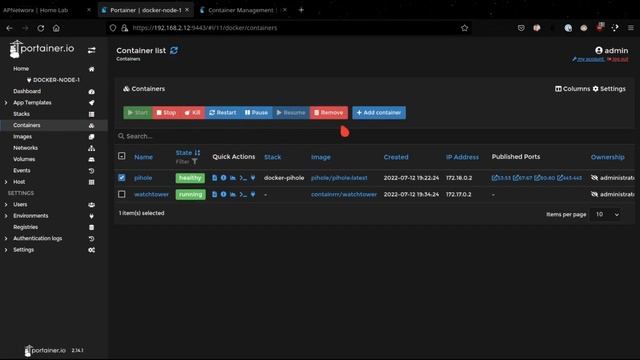640x360 pixels.
Task: Click the Kill button
Action: click(x=192, y=113)
